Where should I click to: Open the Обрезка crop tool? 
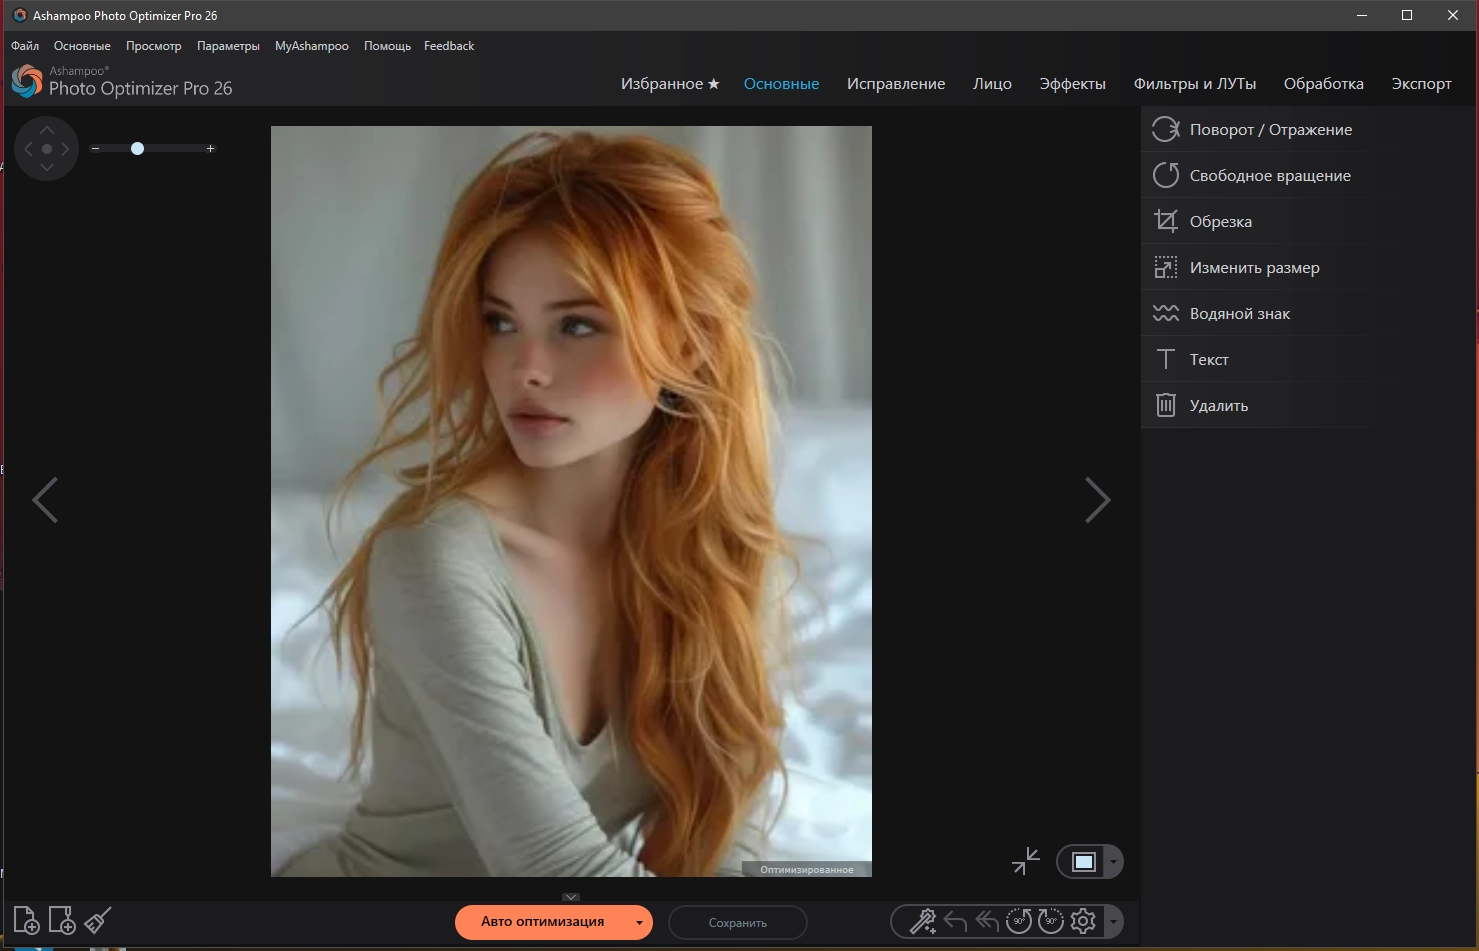coord(1220,222)
